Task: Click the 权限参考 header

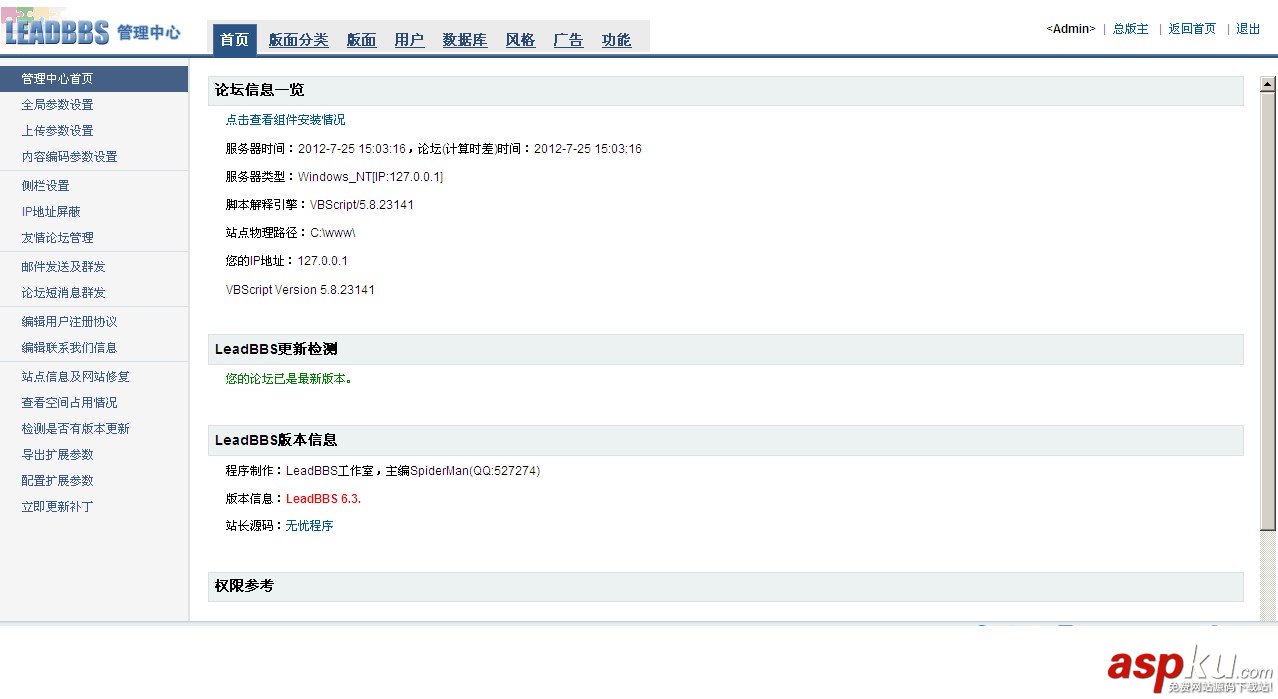Action: tap(726, 586)
